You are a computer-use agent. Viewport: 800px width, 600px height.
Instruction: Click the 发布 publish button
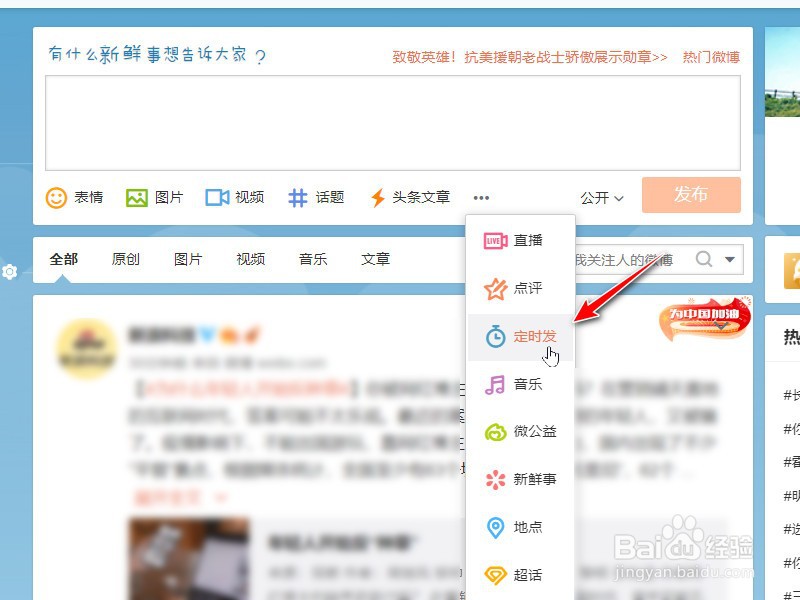point(691,195)
